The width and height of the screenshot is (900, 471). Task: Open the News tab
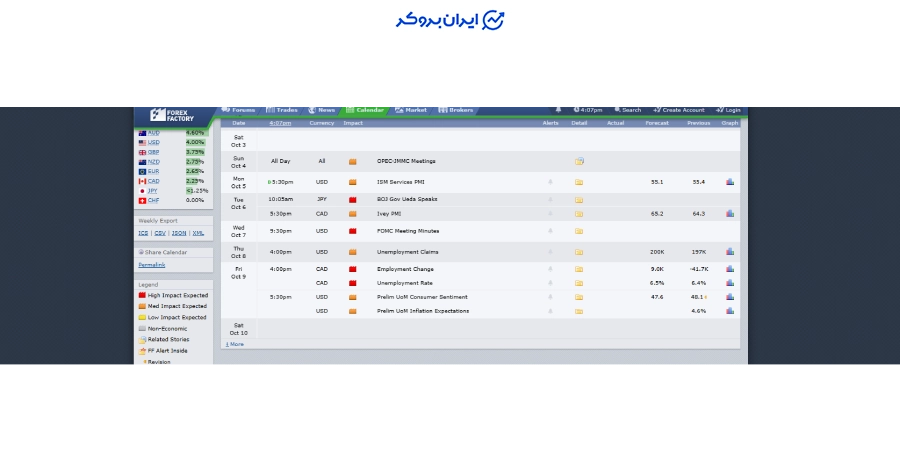tap(321, 110)
